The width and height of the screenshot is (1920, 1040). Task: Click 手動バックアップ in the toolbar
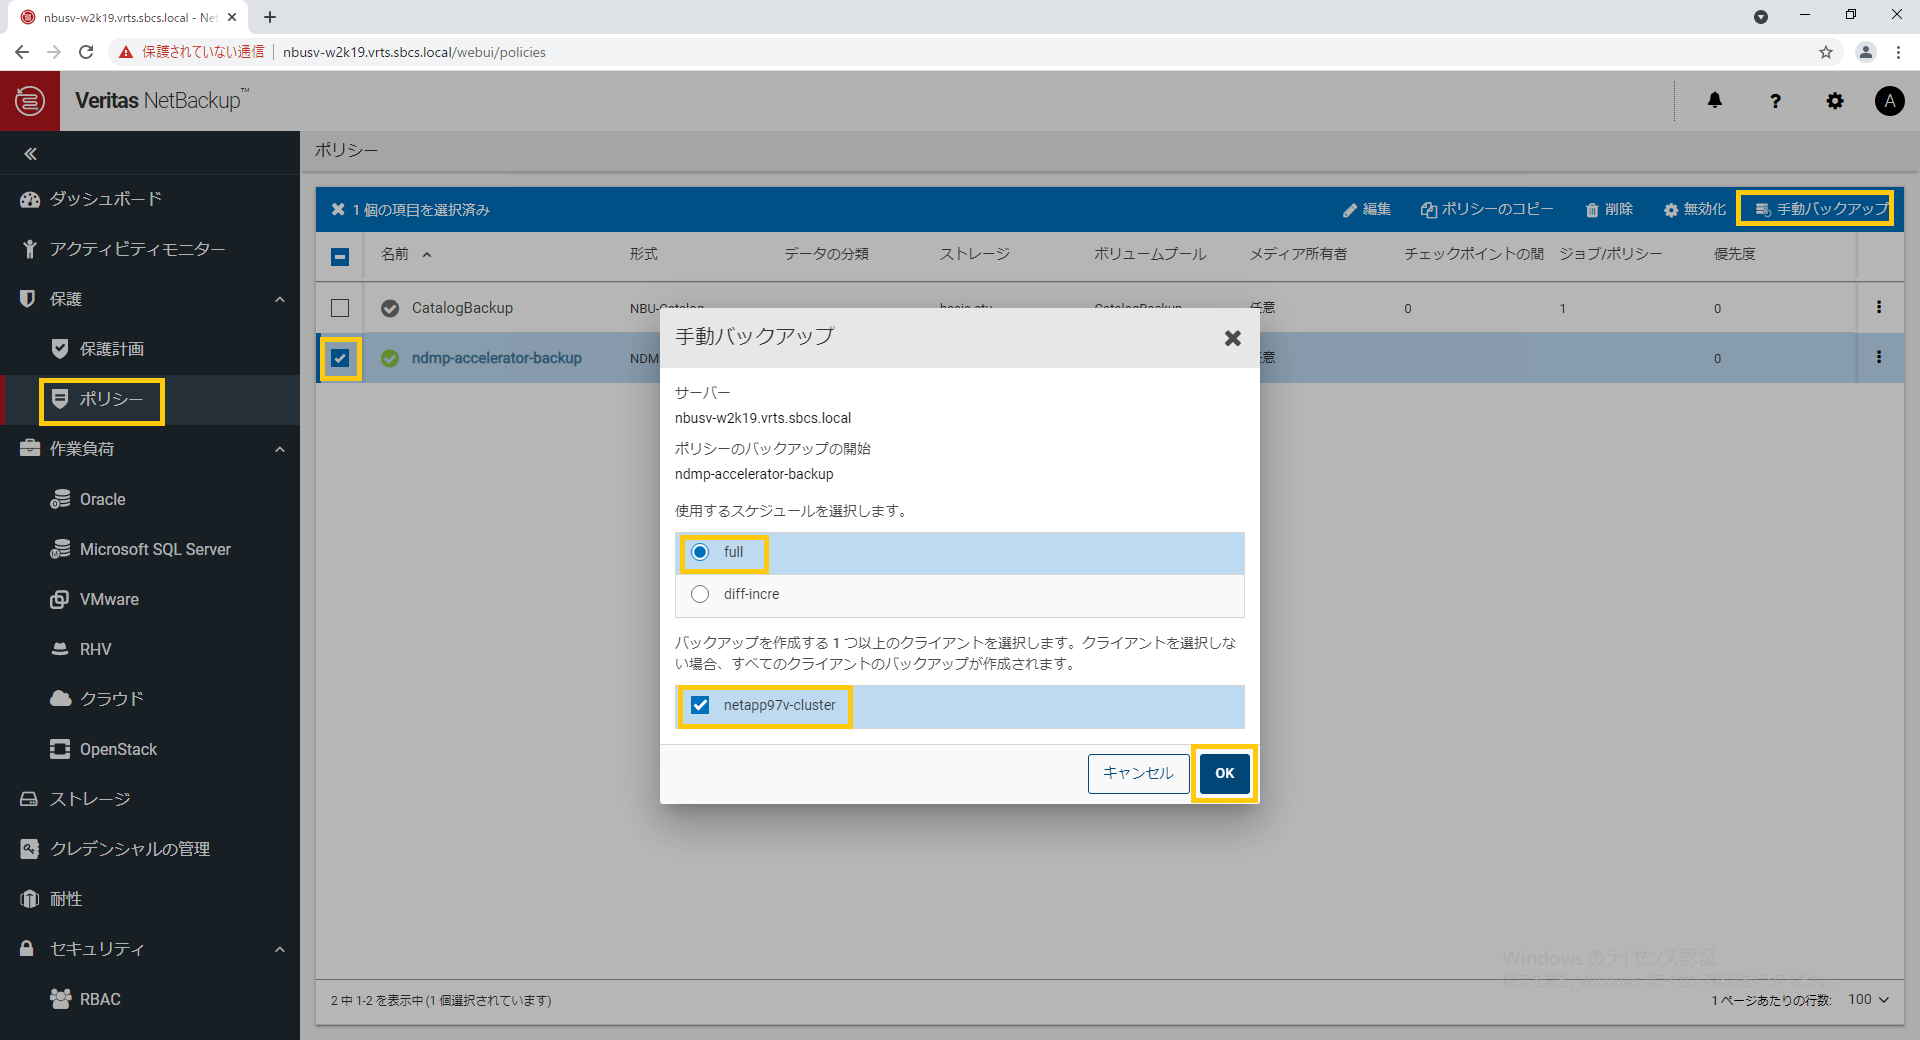pos(1821,209)
